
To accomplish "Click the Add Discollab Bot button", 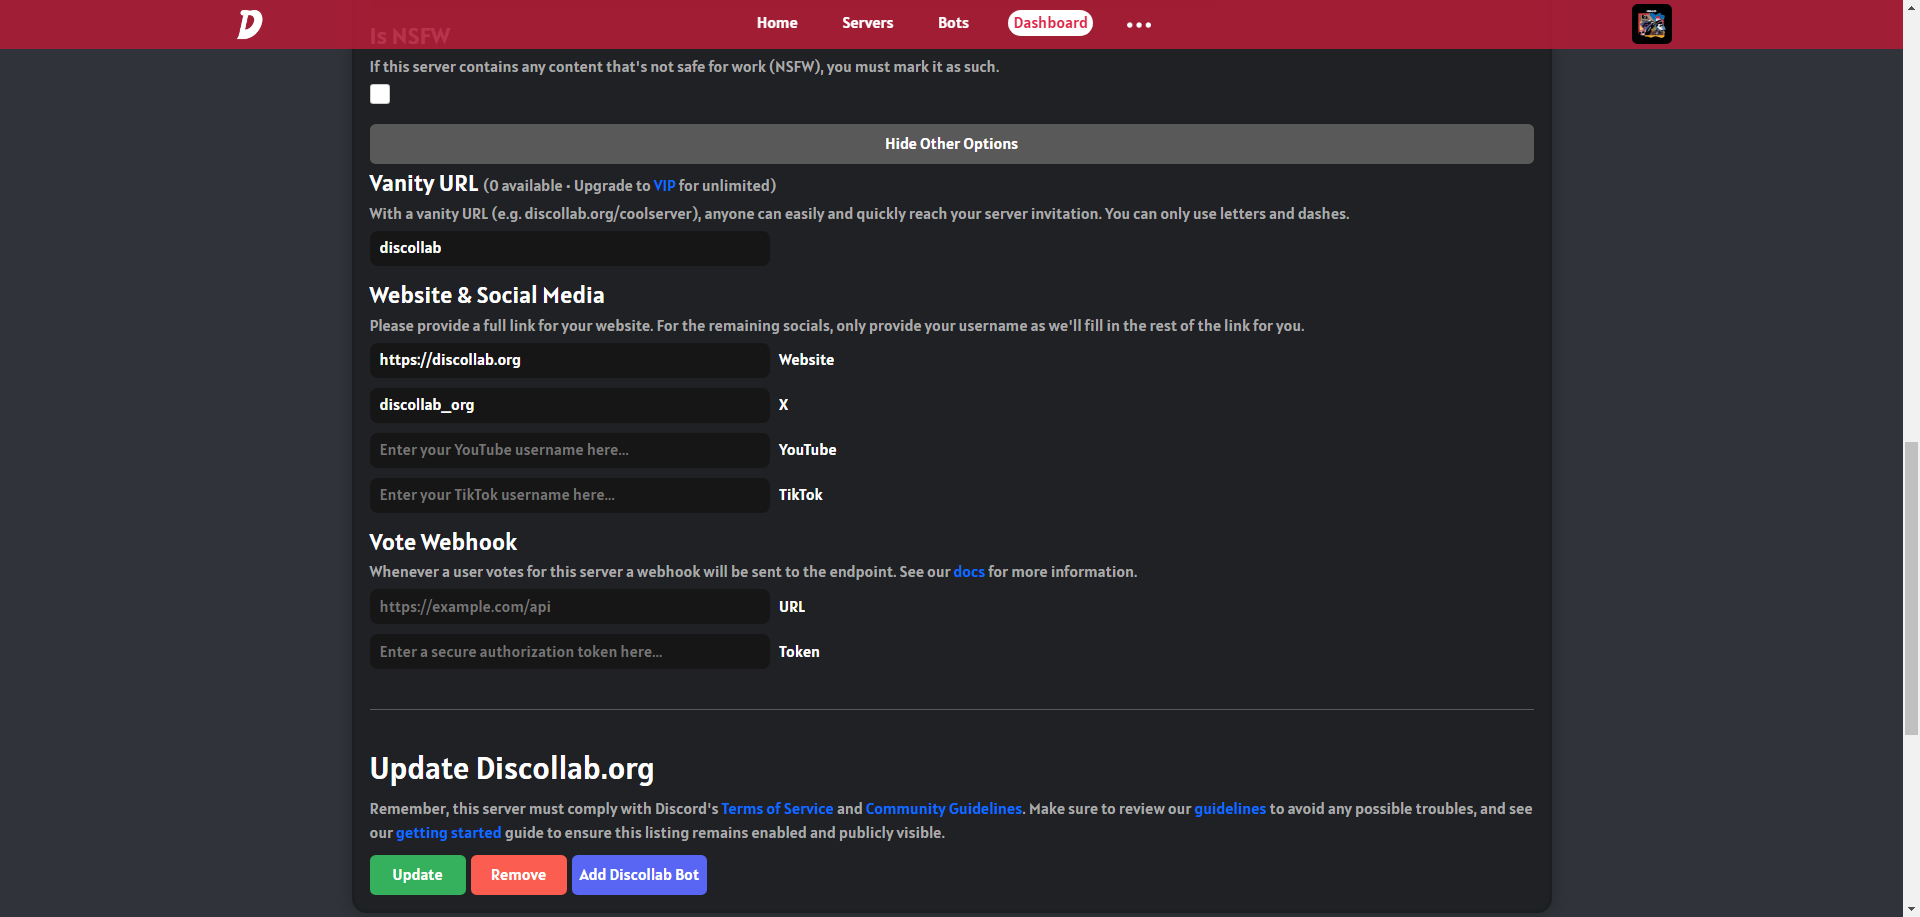I will coord(639,875).
